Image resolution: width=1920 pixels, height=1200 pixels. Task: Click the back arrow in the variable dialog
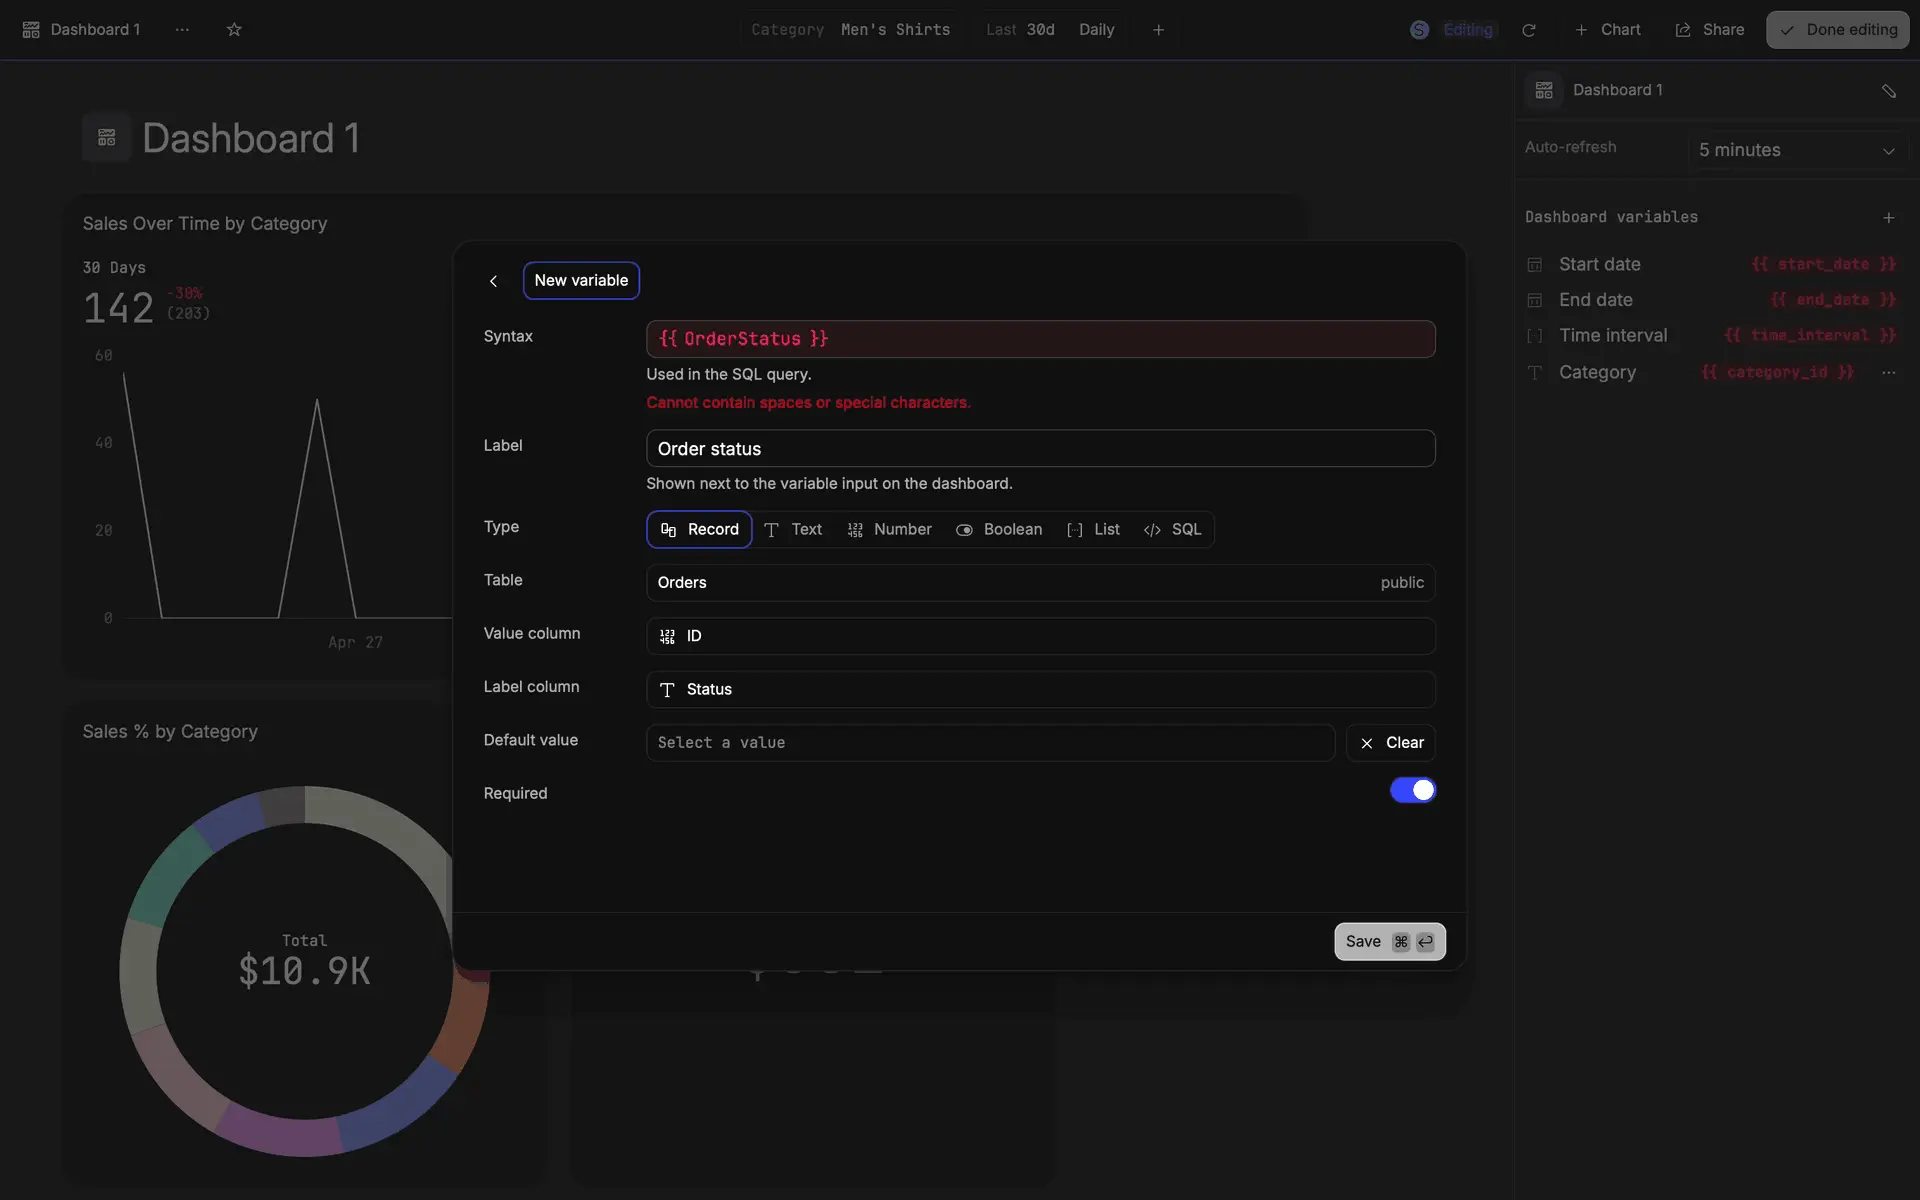[493, 281]
